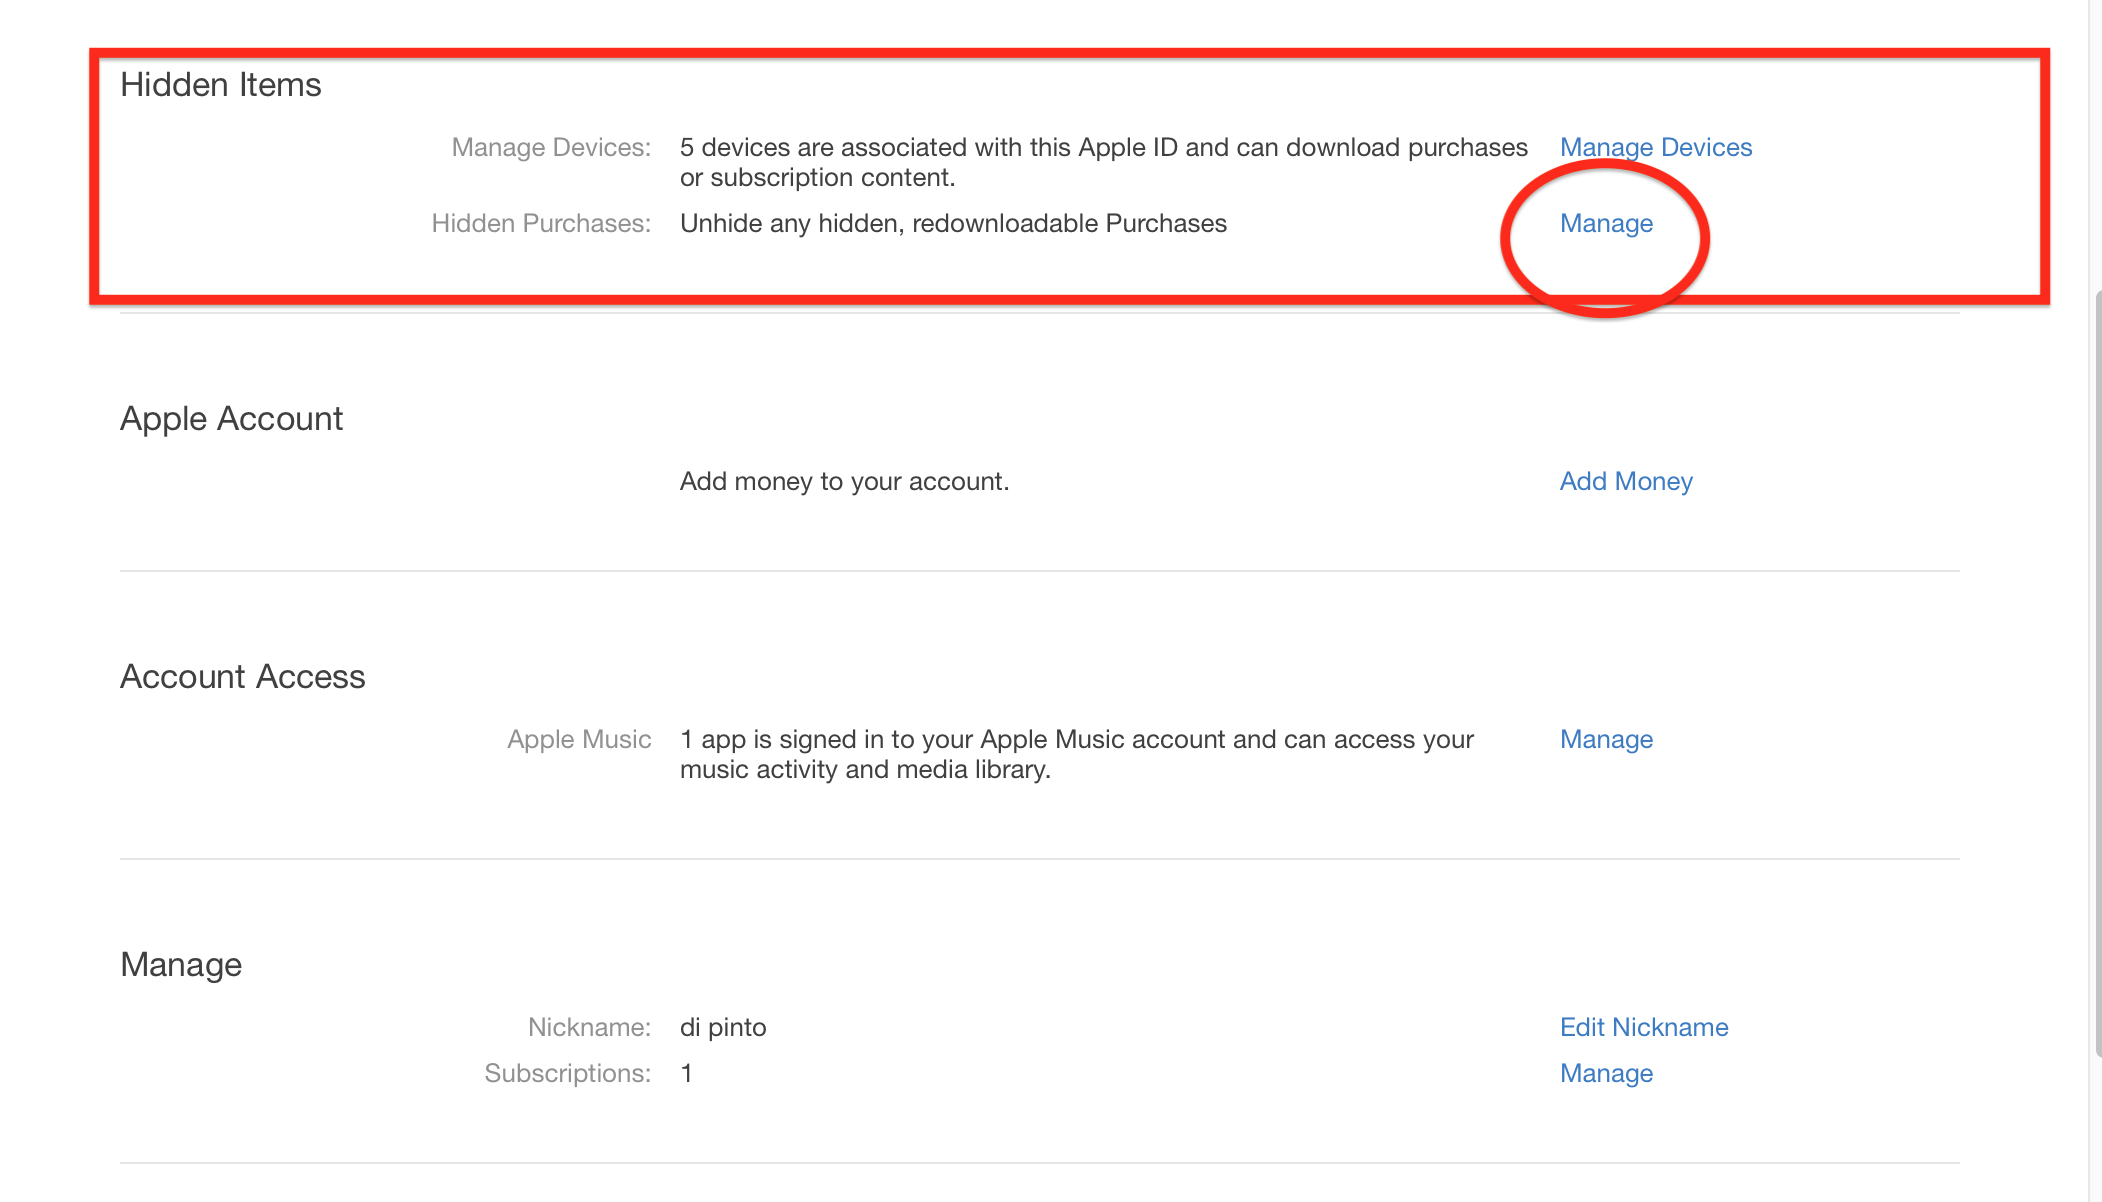The width and height of the screenshot is (2102, 1202).
Task: Click the Hidden Items section heading
Action: tap(221, 85)
